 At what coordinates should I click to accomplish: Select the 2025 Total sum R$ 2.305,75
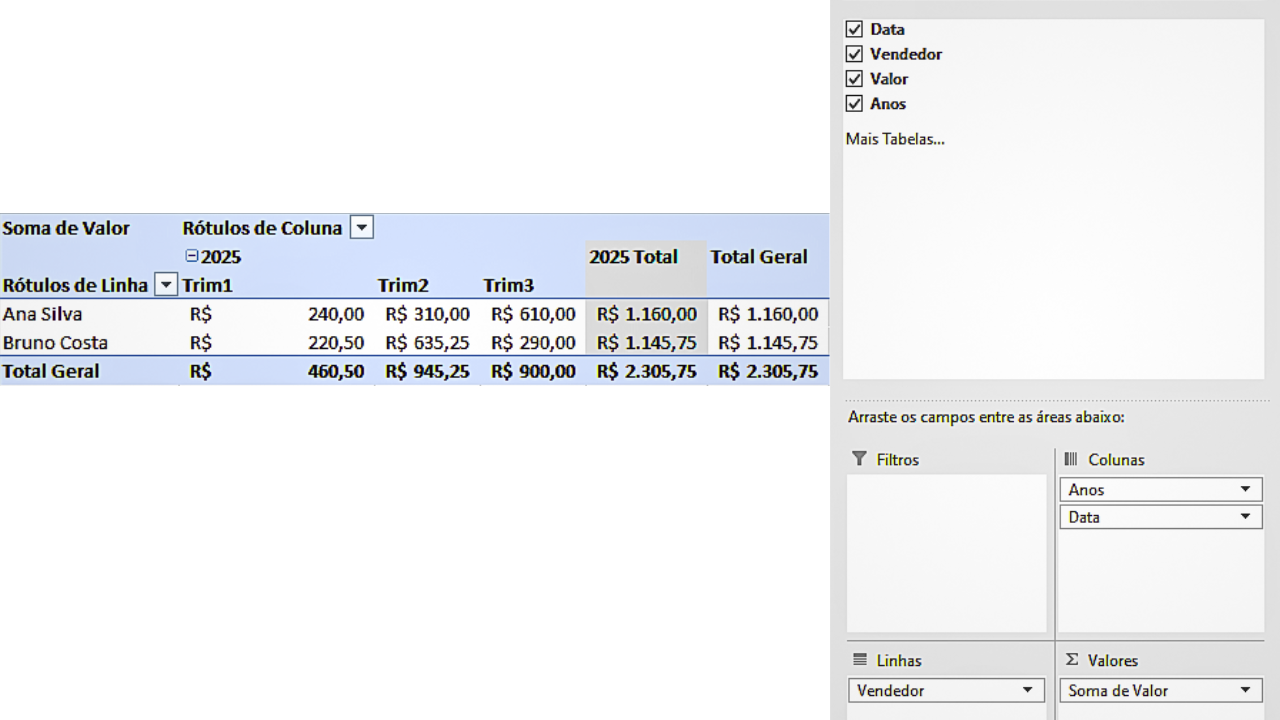tap(646, 371)
